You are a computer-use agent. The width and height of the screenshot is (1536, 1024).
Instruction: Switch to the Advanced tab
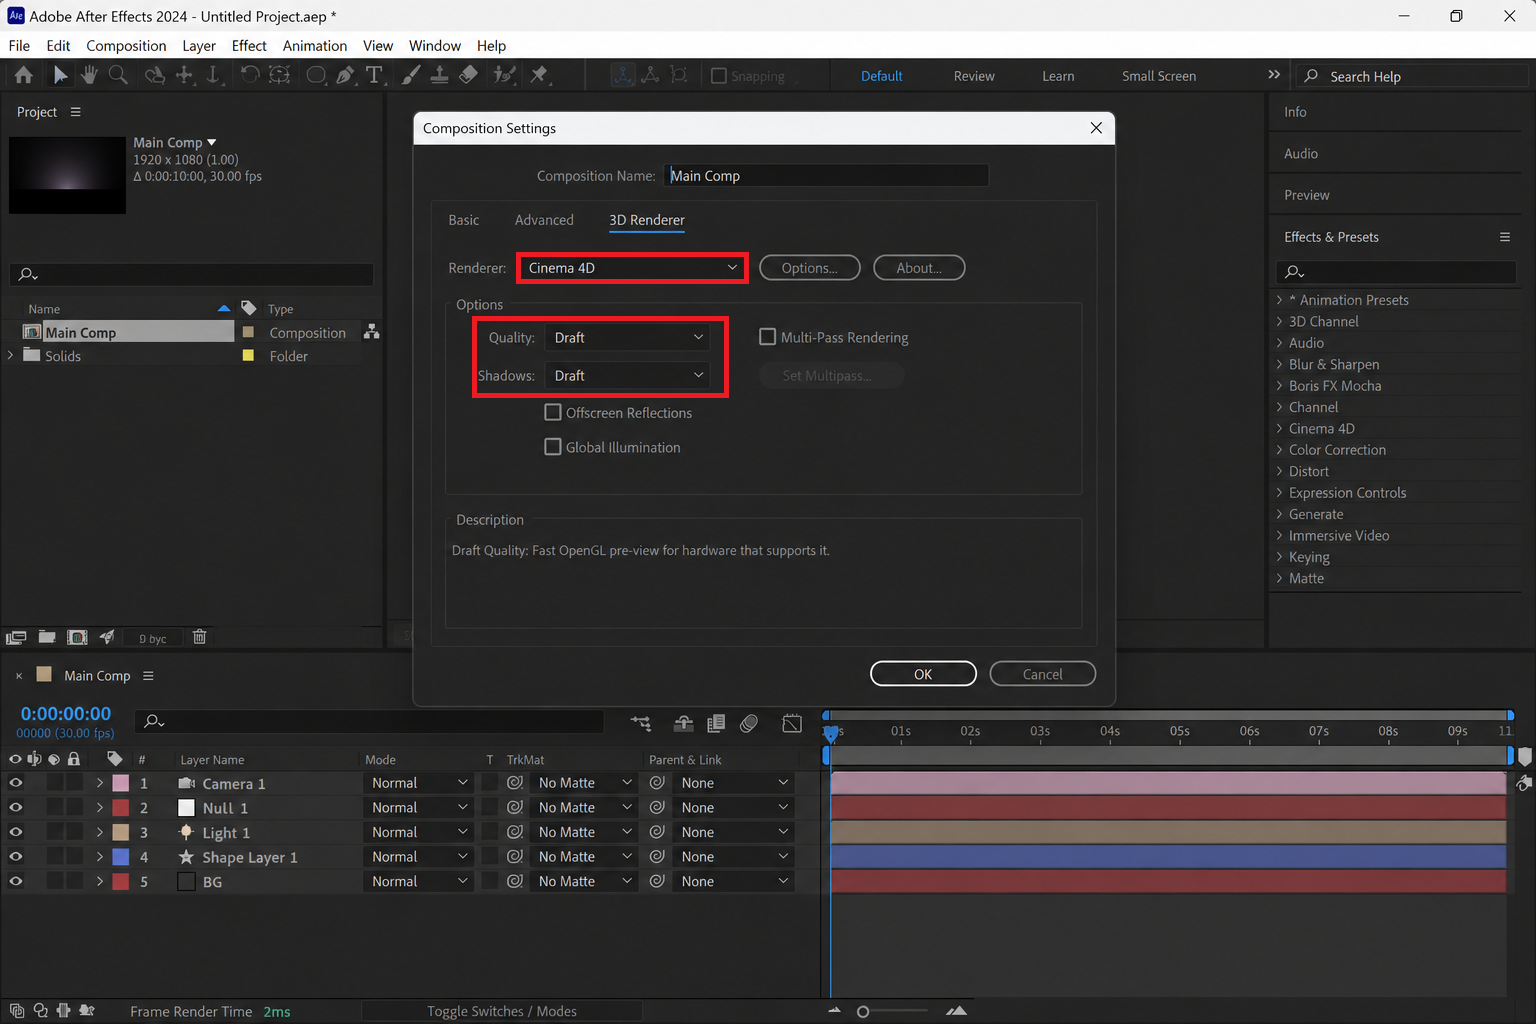pos(544,220)
